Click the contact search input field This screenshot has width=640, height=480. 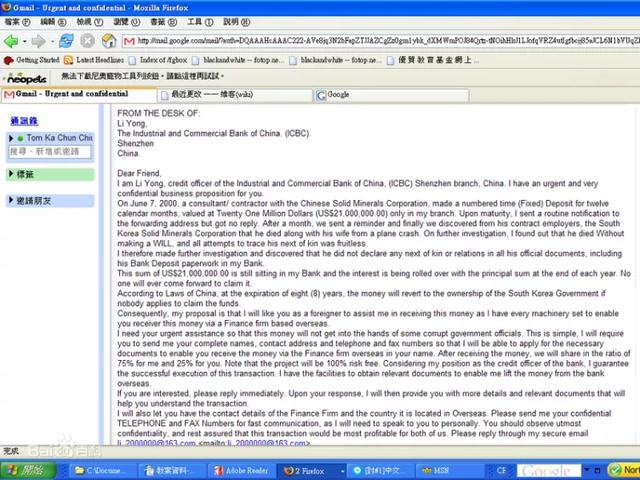(x=49, y=152)
